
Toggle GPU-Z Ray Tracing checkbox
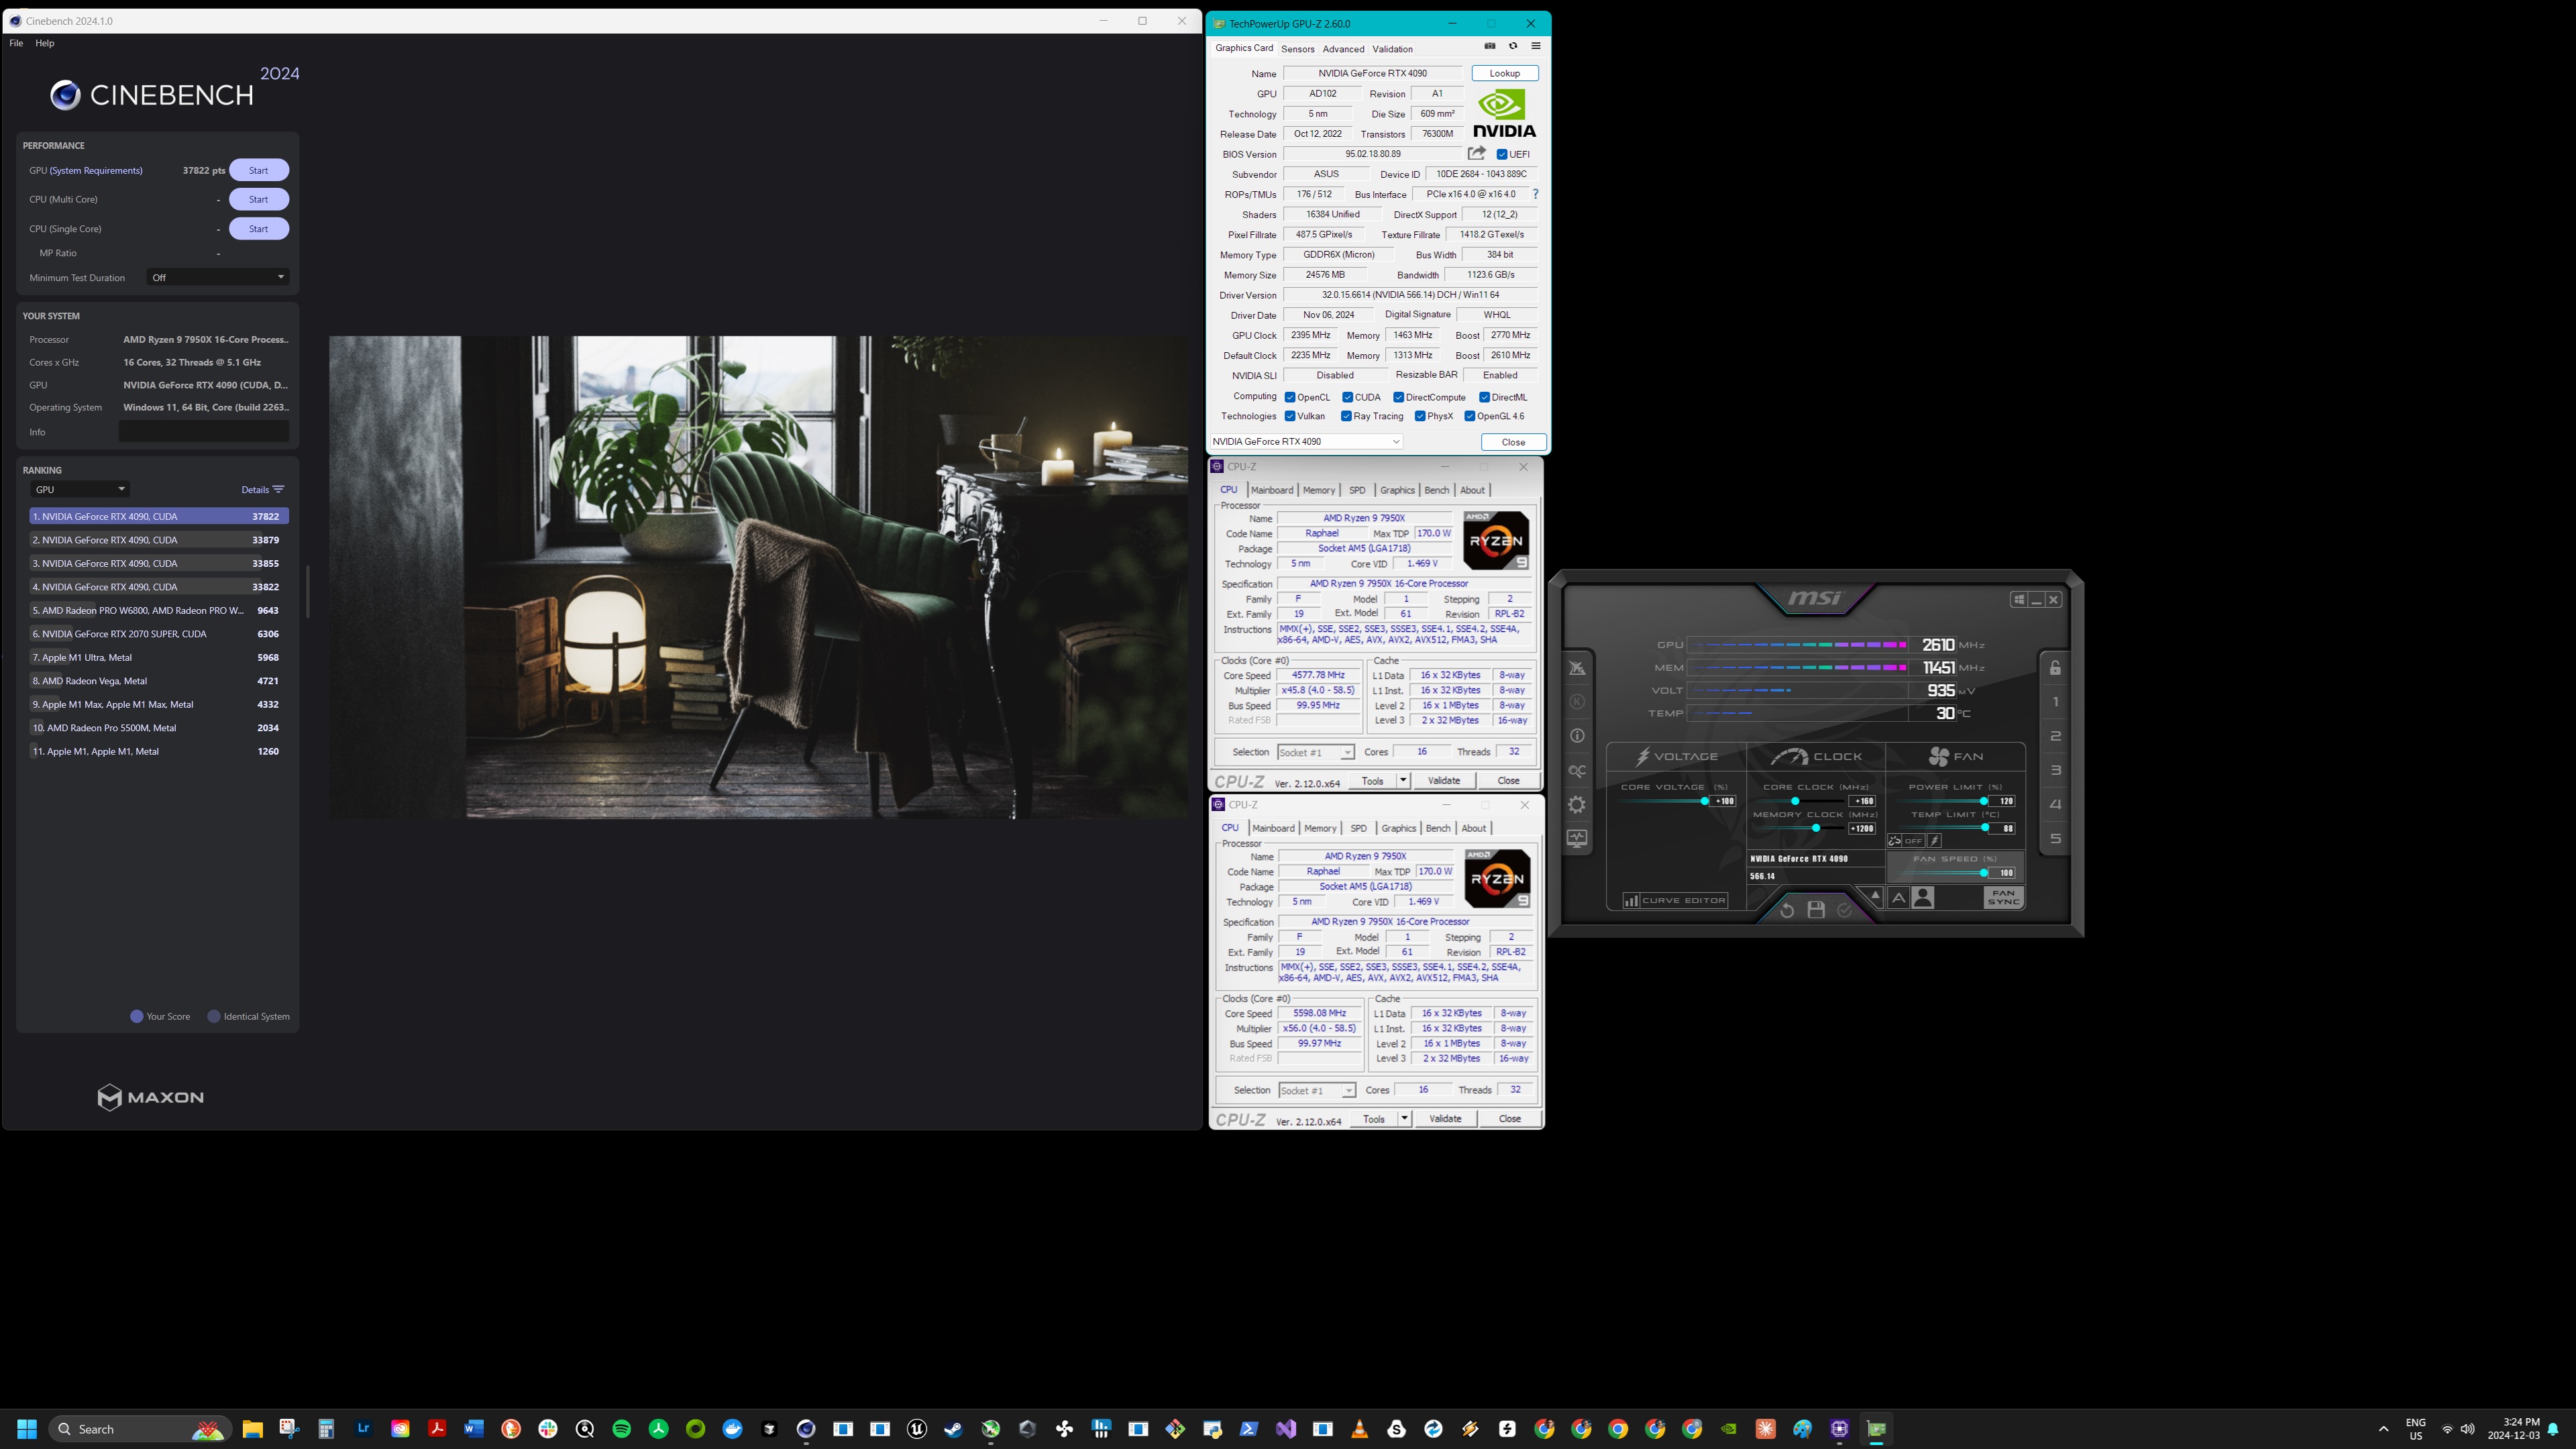1347,416
